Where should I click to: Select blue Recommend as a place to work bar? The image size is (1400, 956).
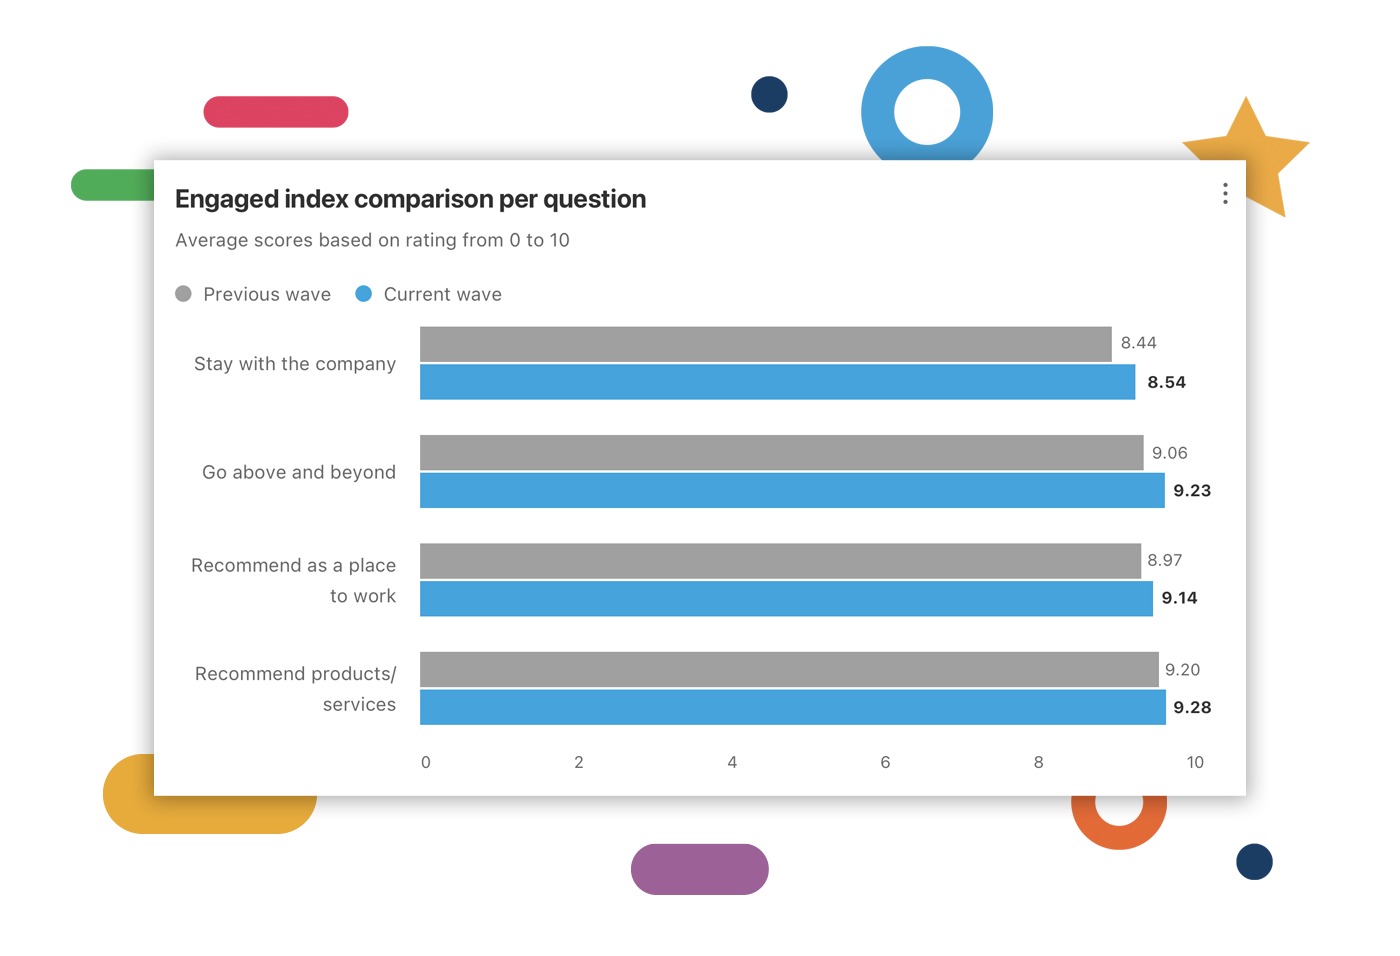pos(786,599)
